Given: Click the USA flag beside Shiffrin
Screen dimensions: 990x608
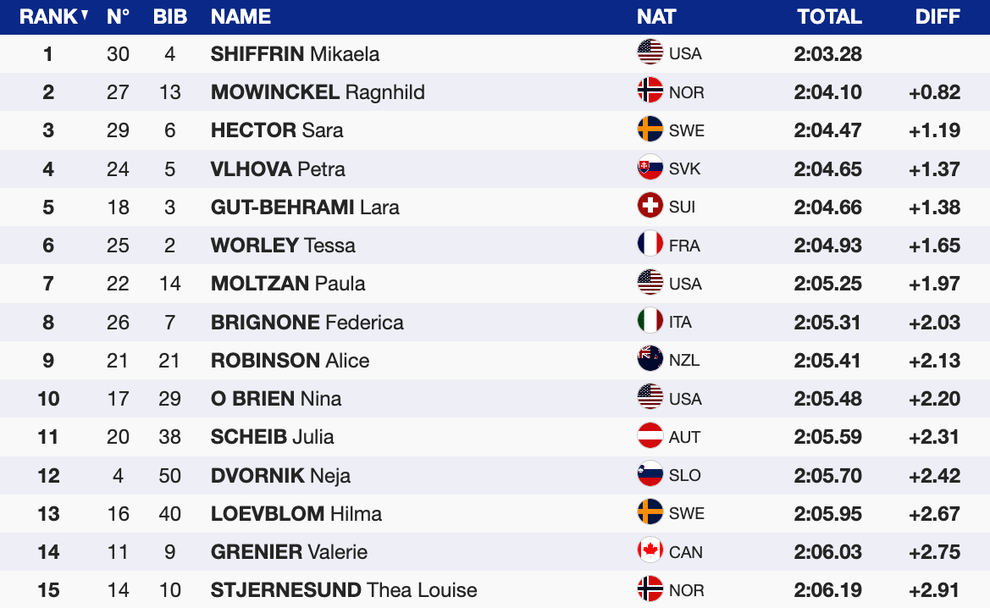Looking at the screenshot, I should point(650,53).
